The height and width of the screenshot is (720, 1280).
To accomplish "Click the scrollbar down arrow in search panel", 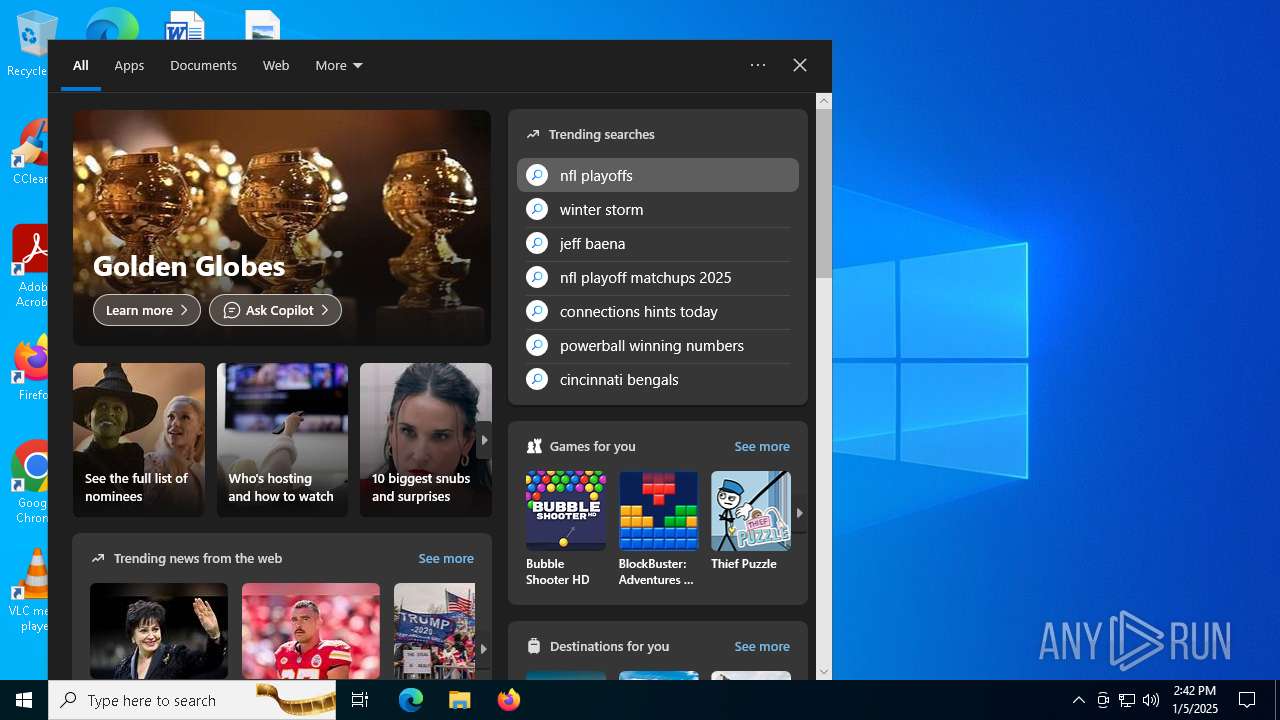I will point(824,672).
